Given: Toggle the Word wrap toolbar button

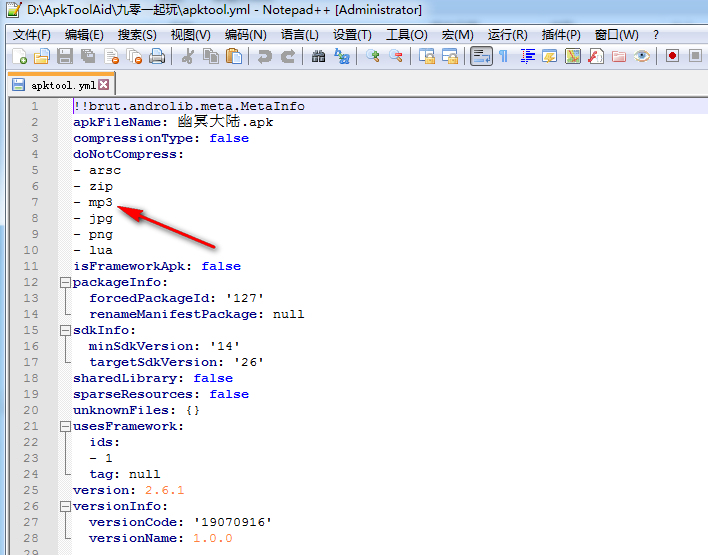Looking at the screenshot, I should (x=481, y=56).
